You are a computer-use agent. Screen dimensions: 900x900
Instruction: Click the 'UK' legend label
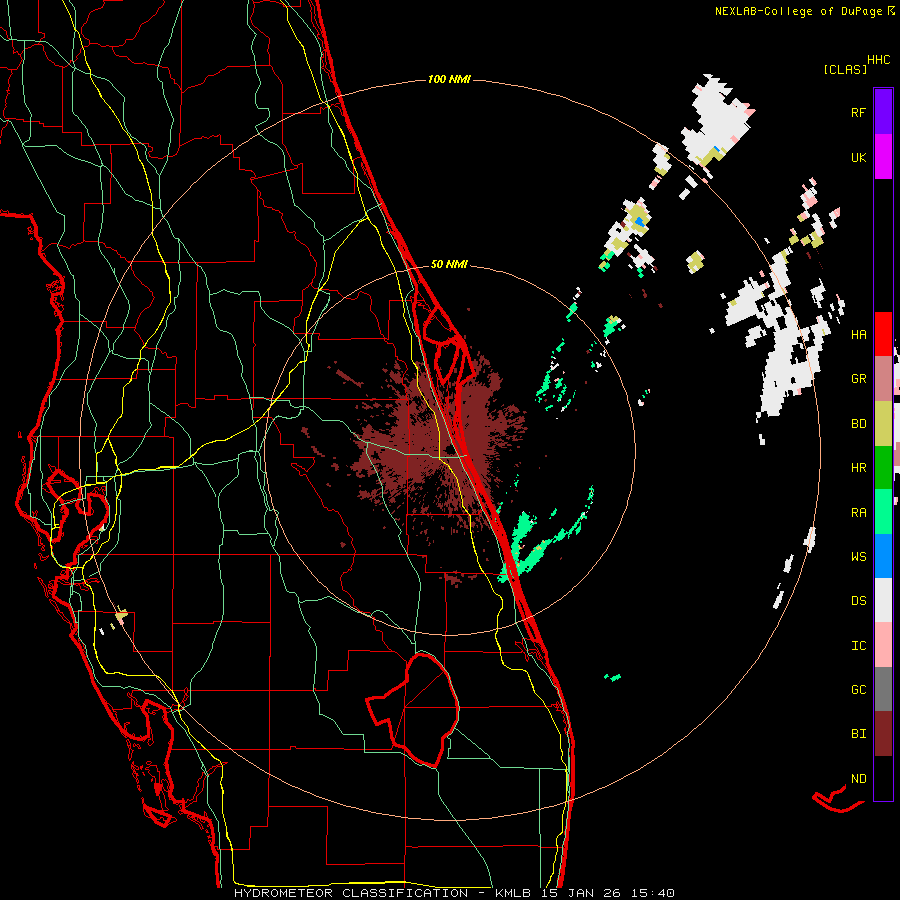point(858,157)
